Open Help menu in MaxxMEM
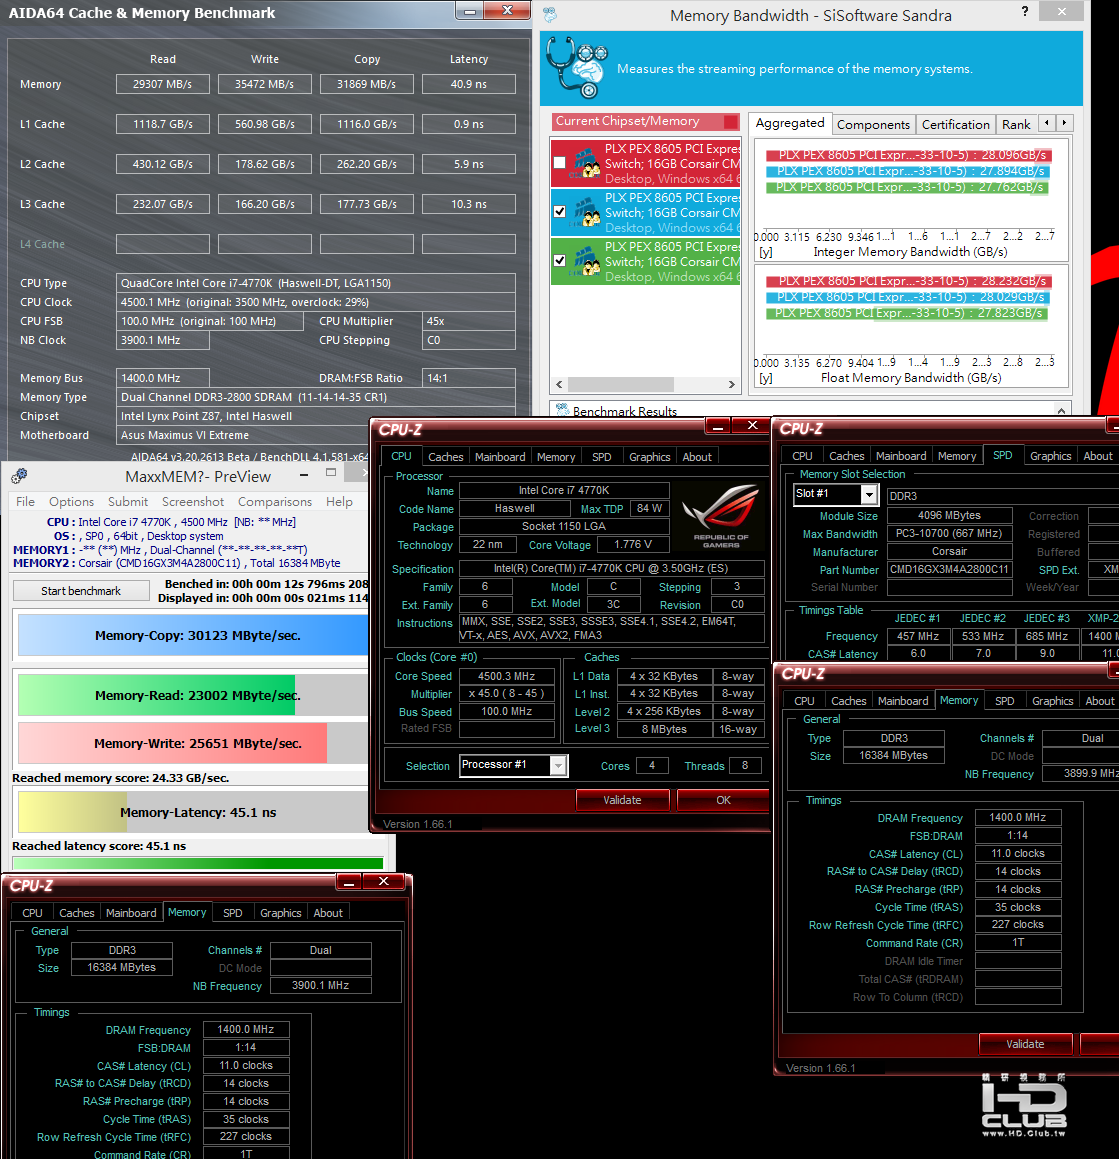 (x=339, y=501)
